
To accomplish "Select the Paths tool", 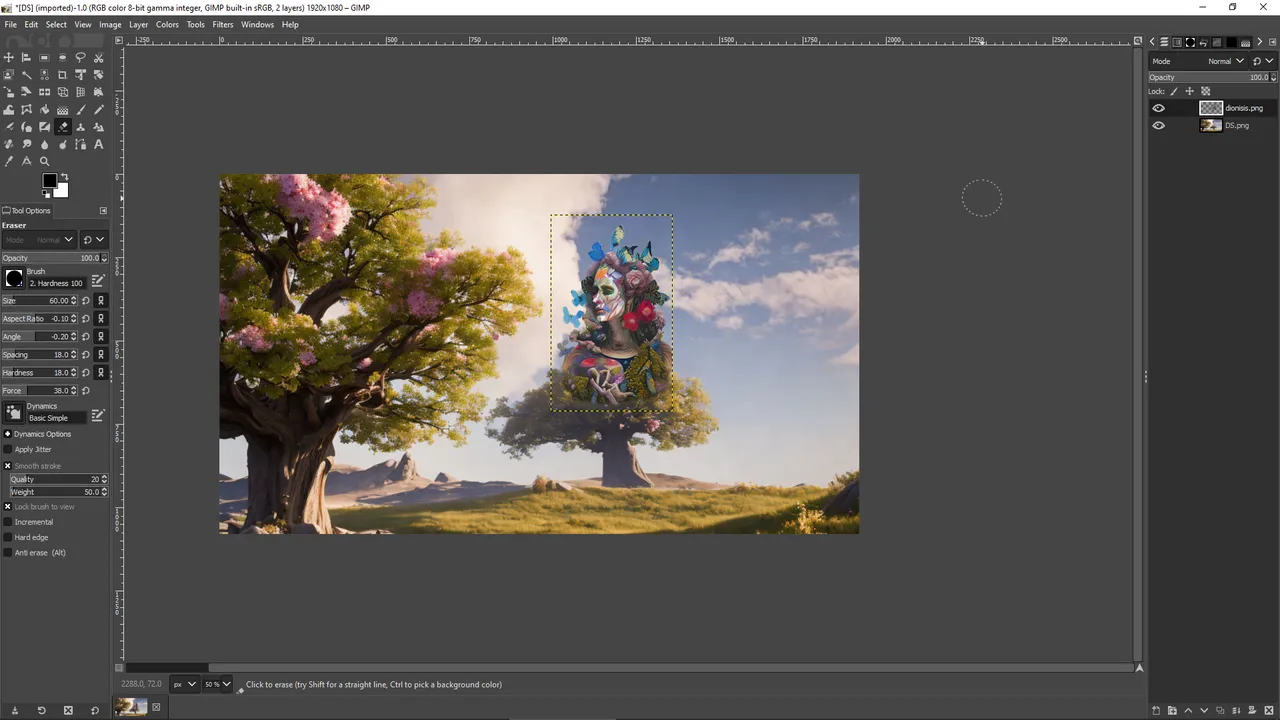I will pos(80,144).
